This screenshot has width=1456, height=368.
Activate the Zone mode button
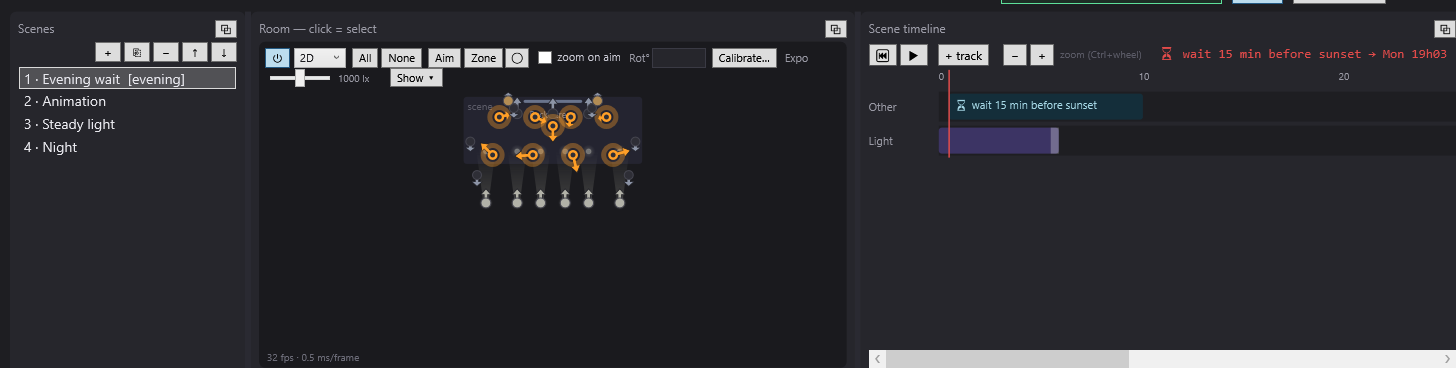pyautogui.click(x=483, y=58)
